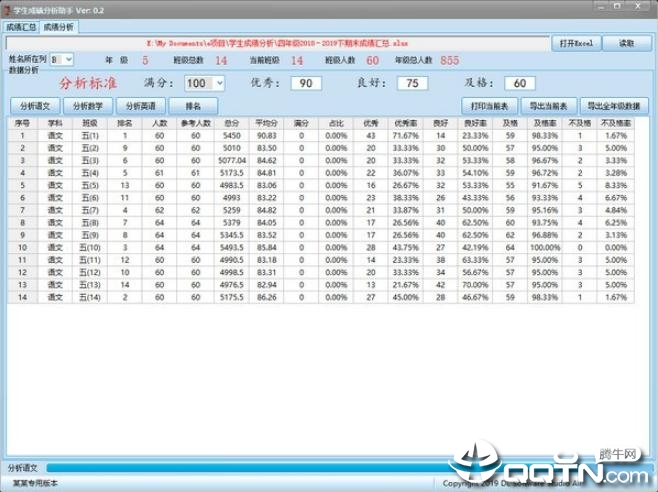
Task: Click total score 5450 cell
Action: (232, 136)
